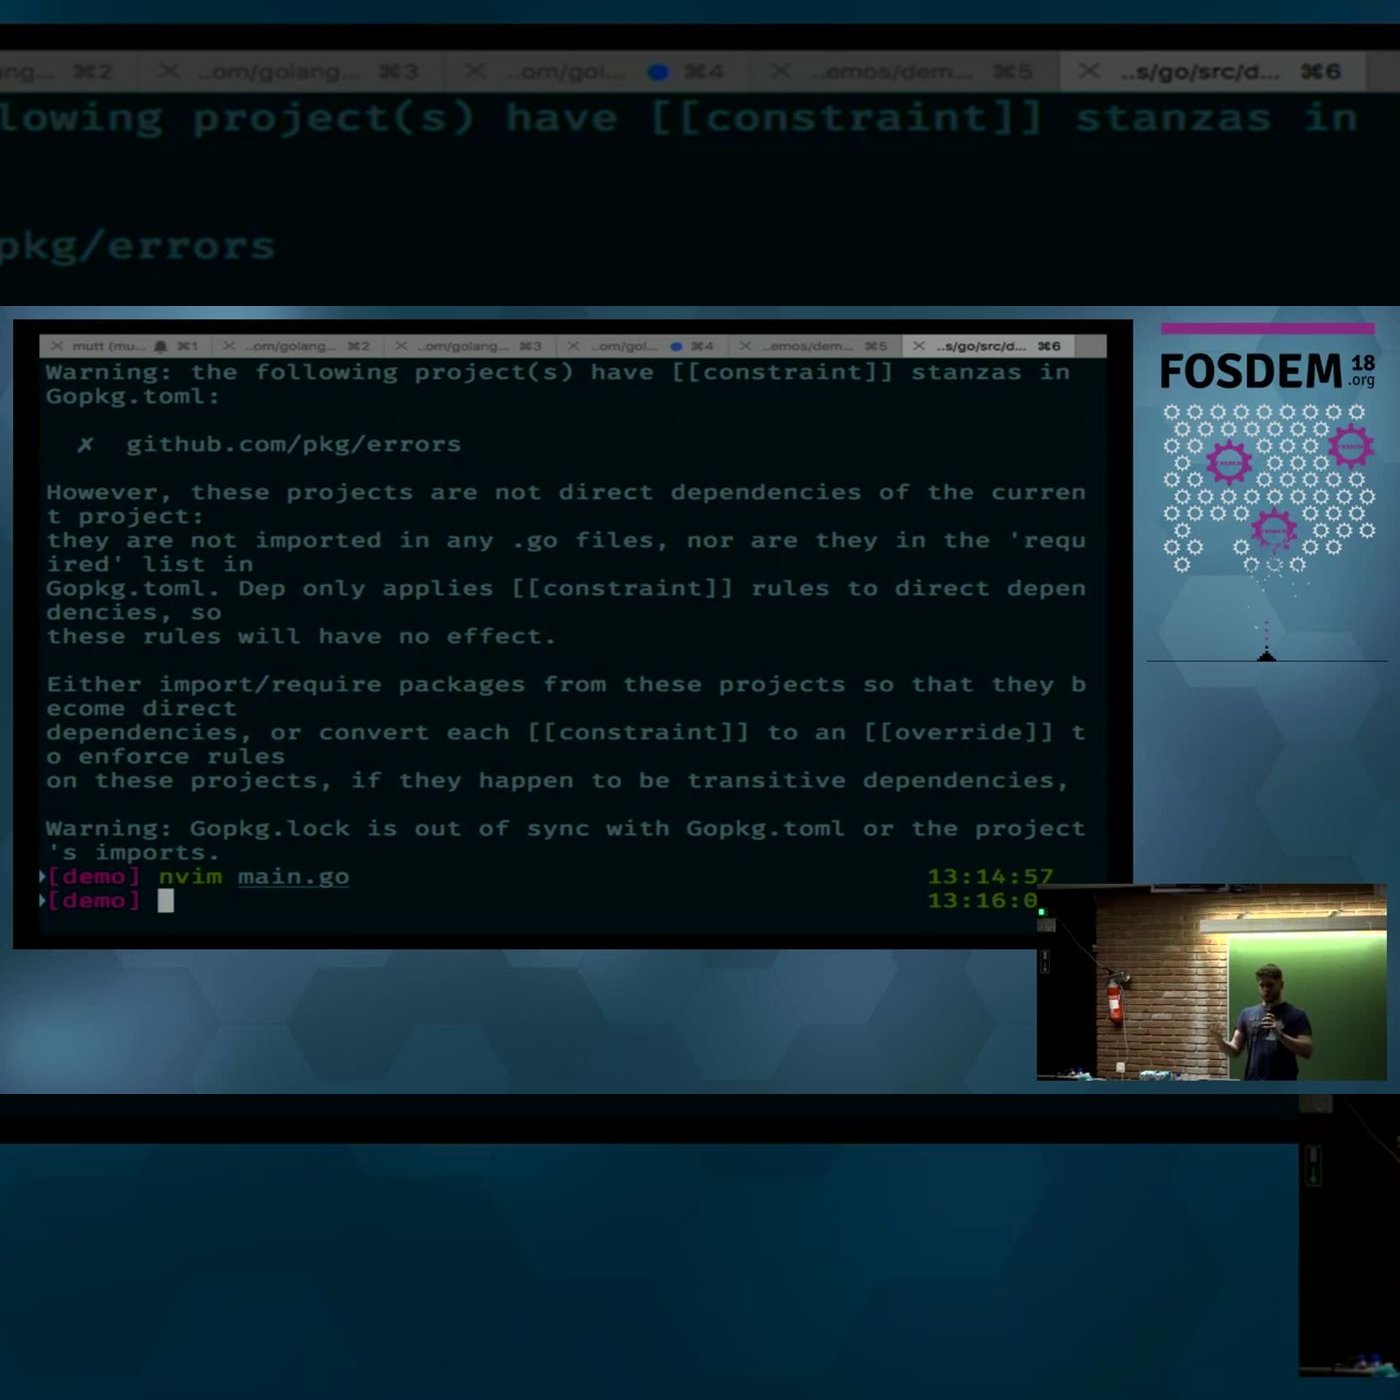Click the terminal cursor block after [demo]
The width and height of the screenshot is (1400, 1400).
(166, 900)
